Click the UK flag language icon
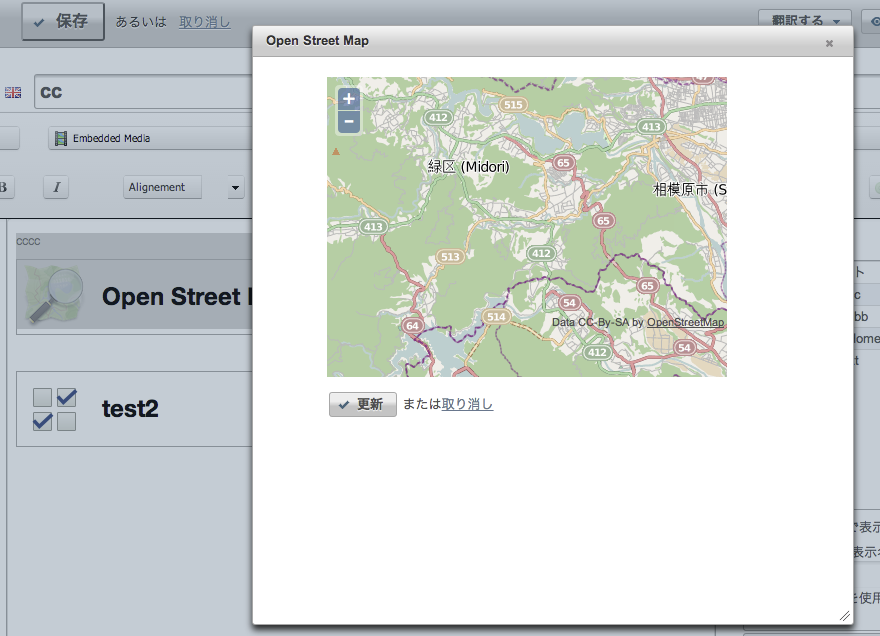Image resolution: width=880 pixels, height=636 pixels. tap(13, 93)
